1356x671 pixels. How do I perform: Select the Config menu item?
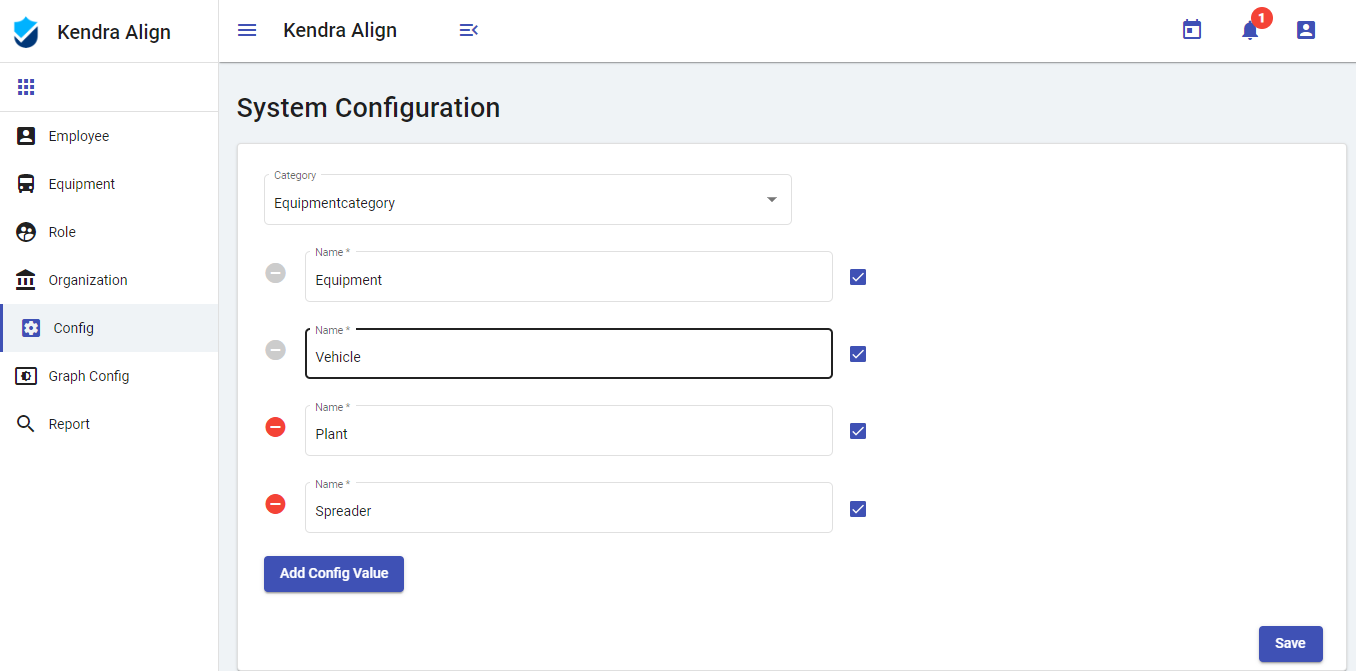109,328
